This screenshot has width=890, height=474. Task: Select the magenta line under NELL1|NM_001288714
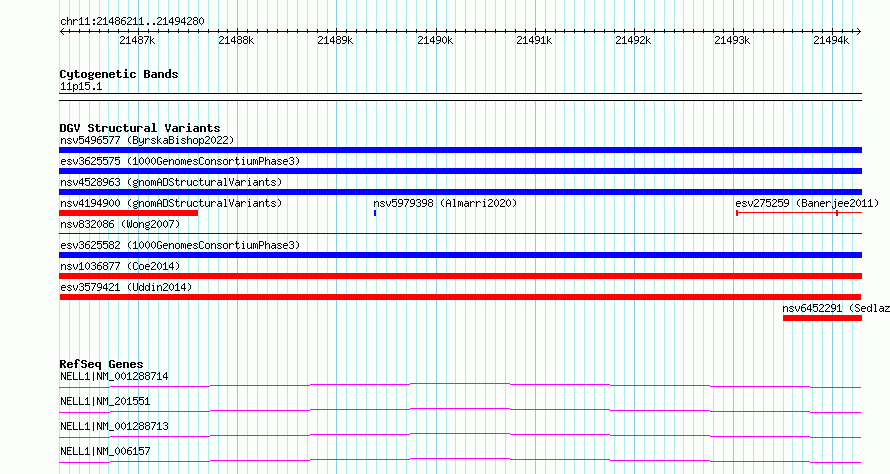click(x=460, y=385)
